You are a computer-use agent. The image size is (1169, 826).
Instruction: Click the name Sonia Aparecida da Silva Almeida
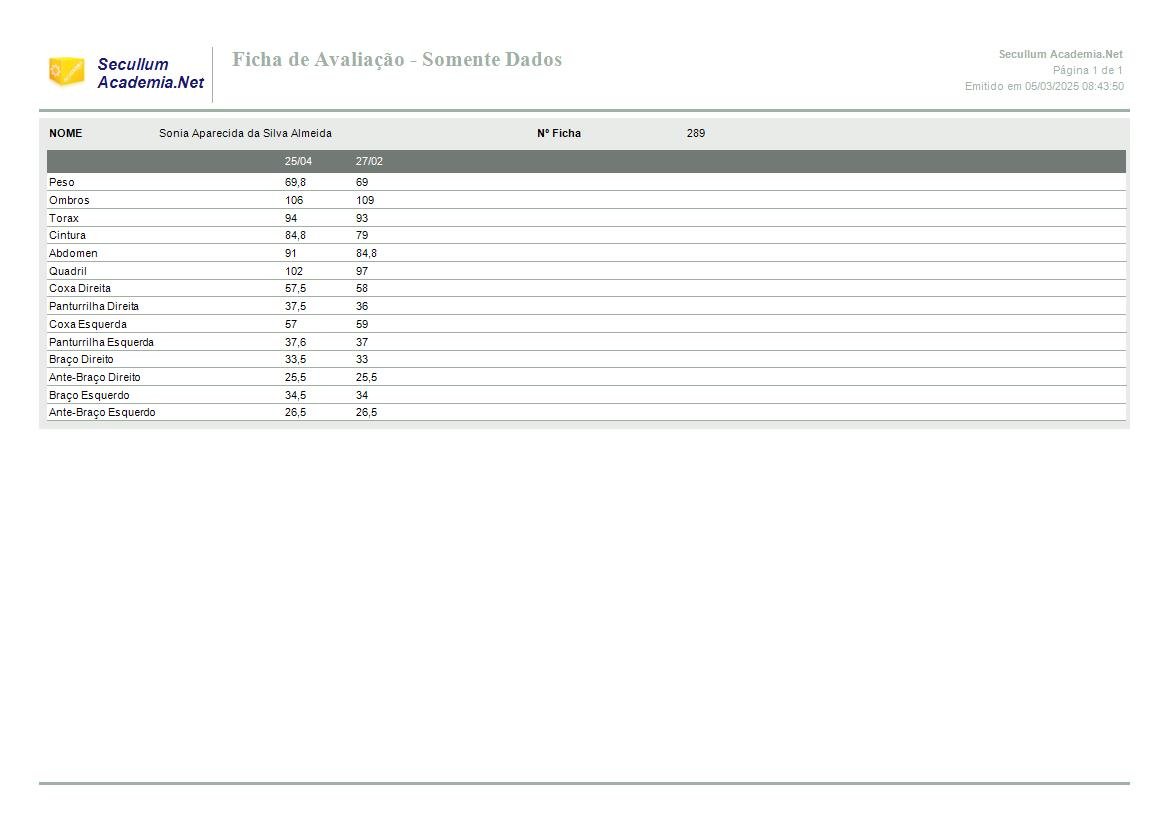click(245, 133)
